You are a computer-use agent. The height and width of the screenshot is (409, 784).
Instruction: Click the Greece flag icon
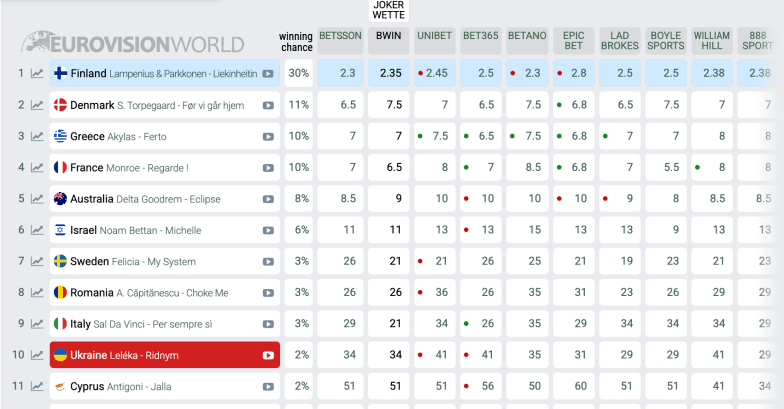pos(60,136)
